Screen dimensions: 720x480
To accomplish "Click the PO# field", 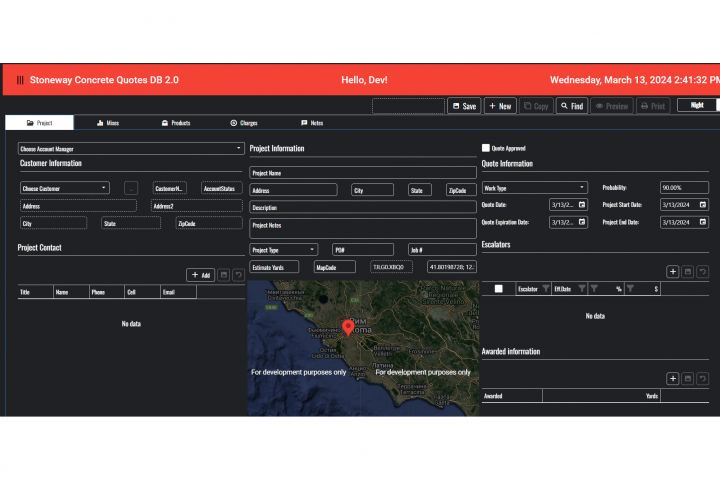I will [363, 249].
